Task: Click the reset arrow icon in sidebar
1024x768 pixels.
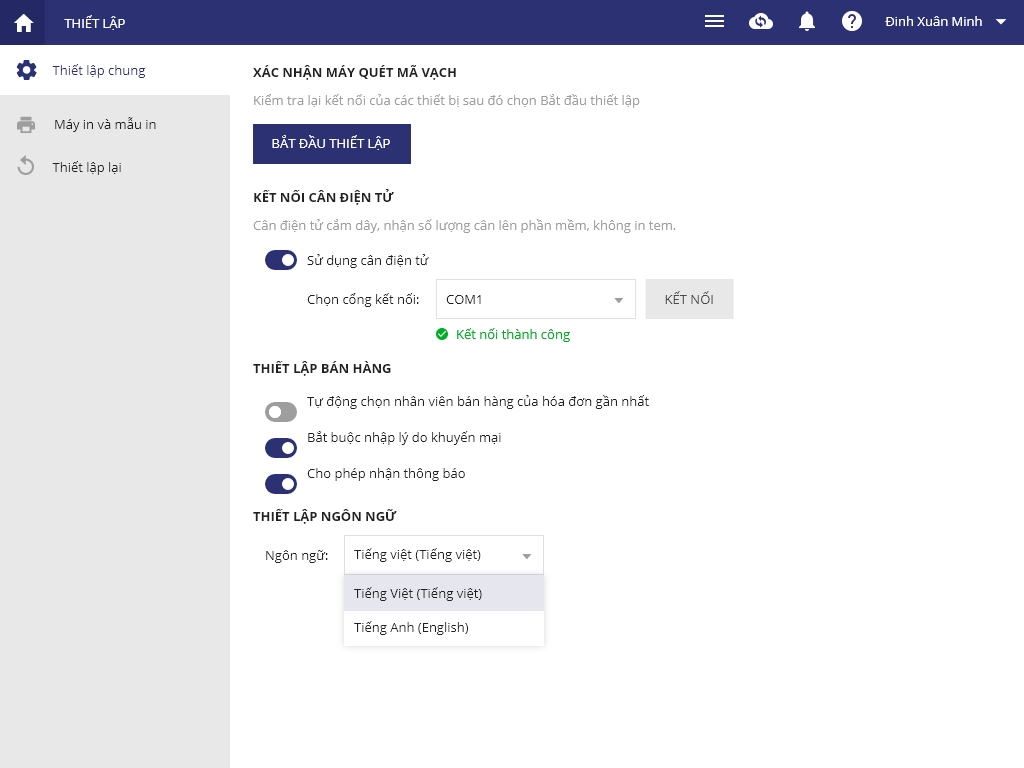Action: pyautogui.click(x=27, y=167)
